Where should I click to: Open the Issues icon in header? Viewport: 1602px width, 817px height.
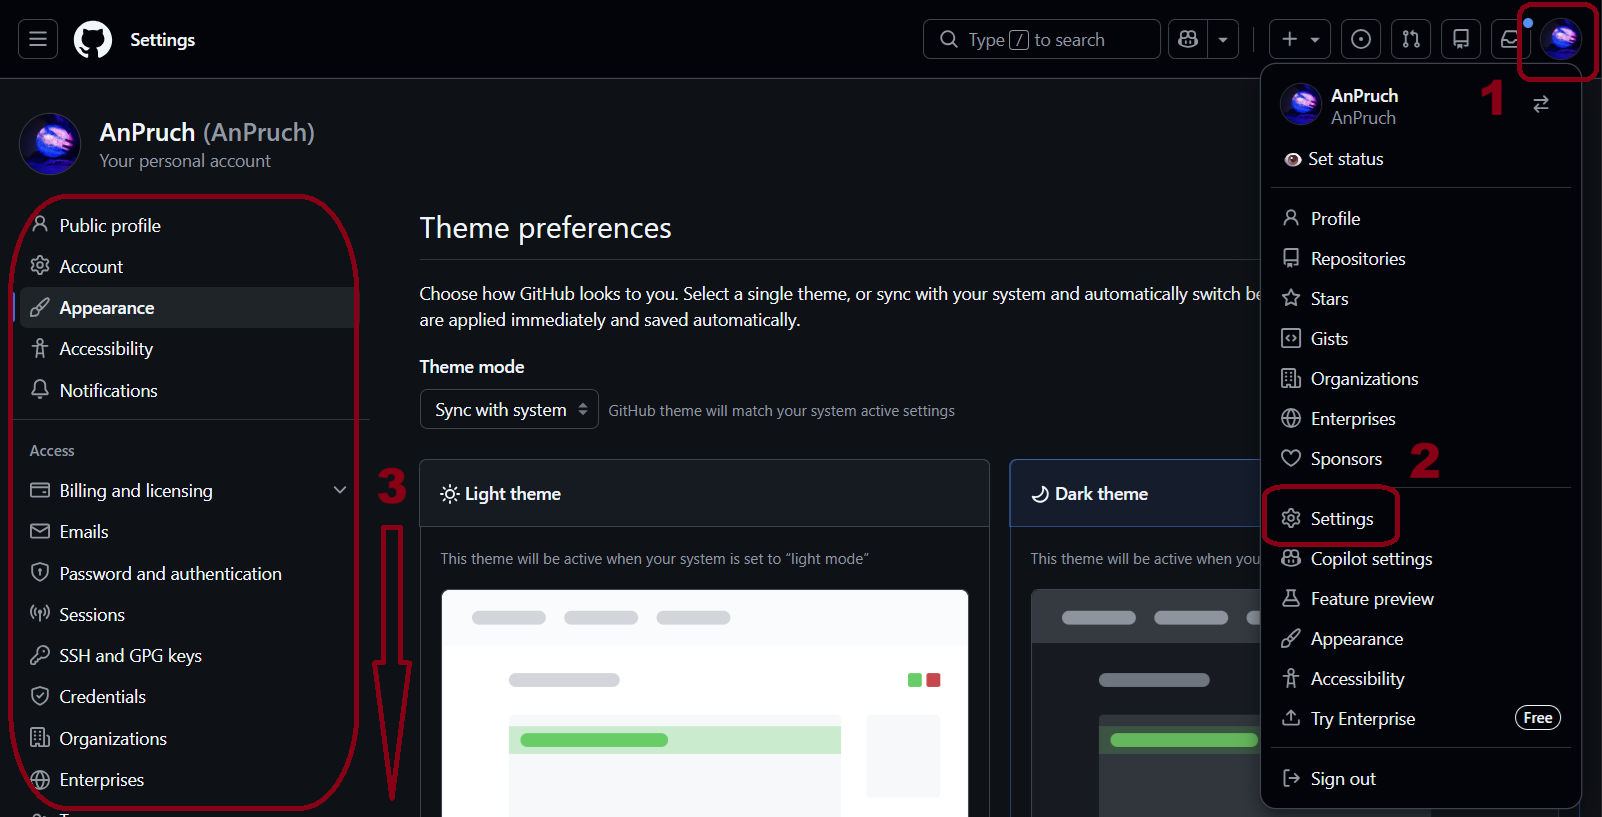pos(1361,39)
